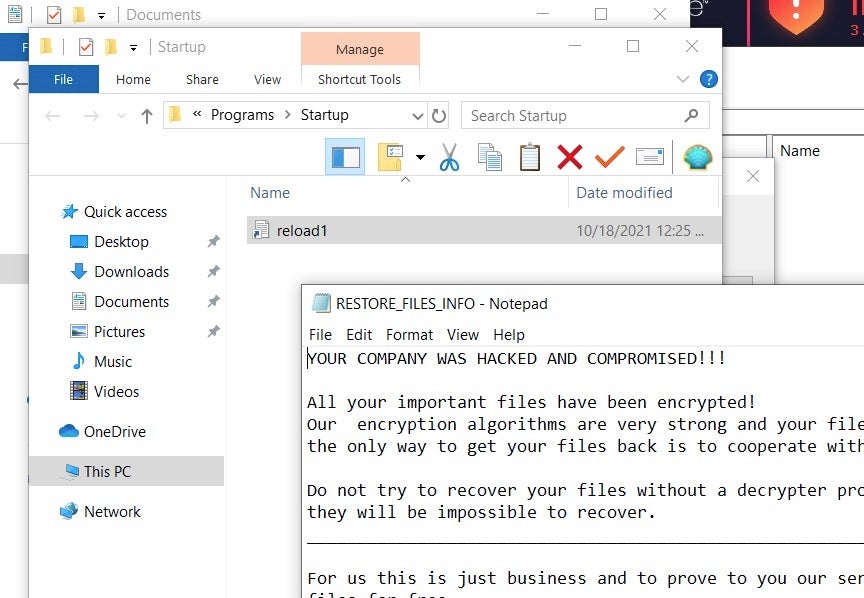864x598 pixels.
Task: Expand the address bar history dropdown
Action: (418, 116)
